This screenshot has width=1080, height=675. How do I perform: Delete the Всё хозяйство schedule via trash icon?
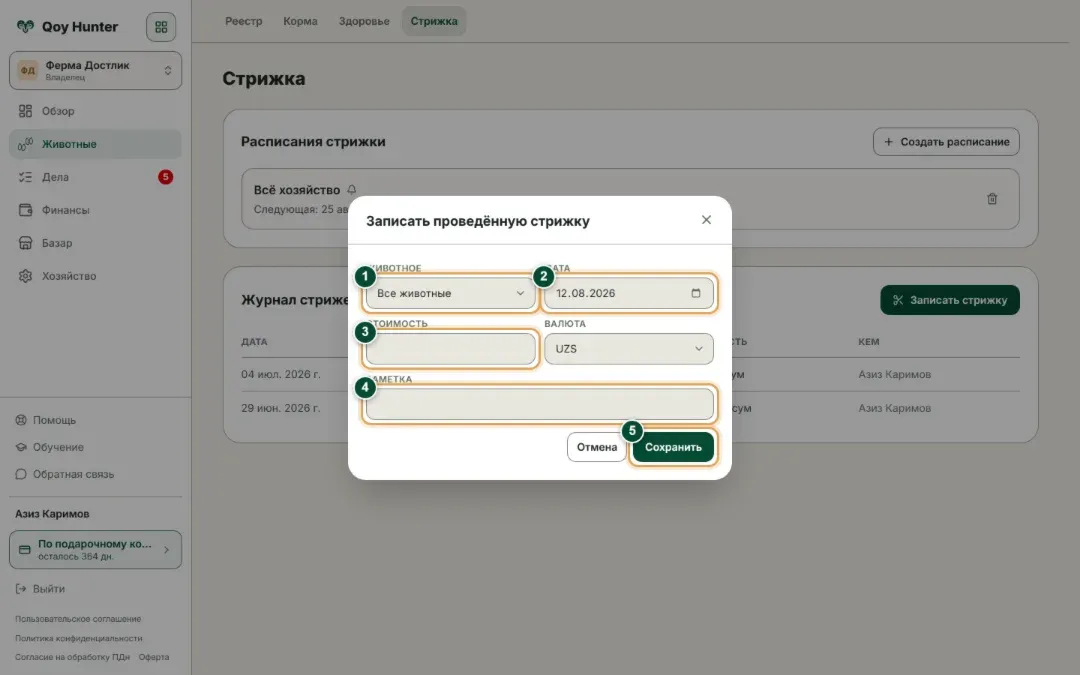coord(992,199)
